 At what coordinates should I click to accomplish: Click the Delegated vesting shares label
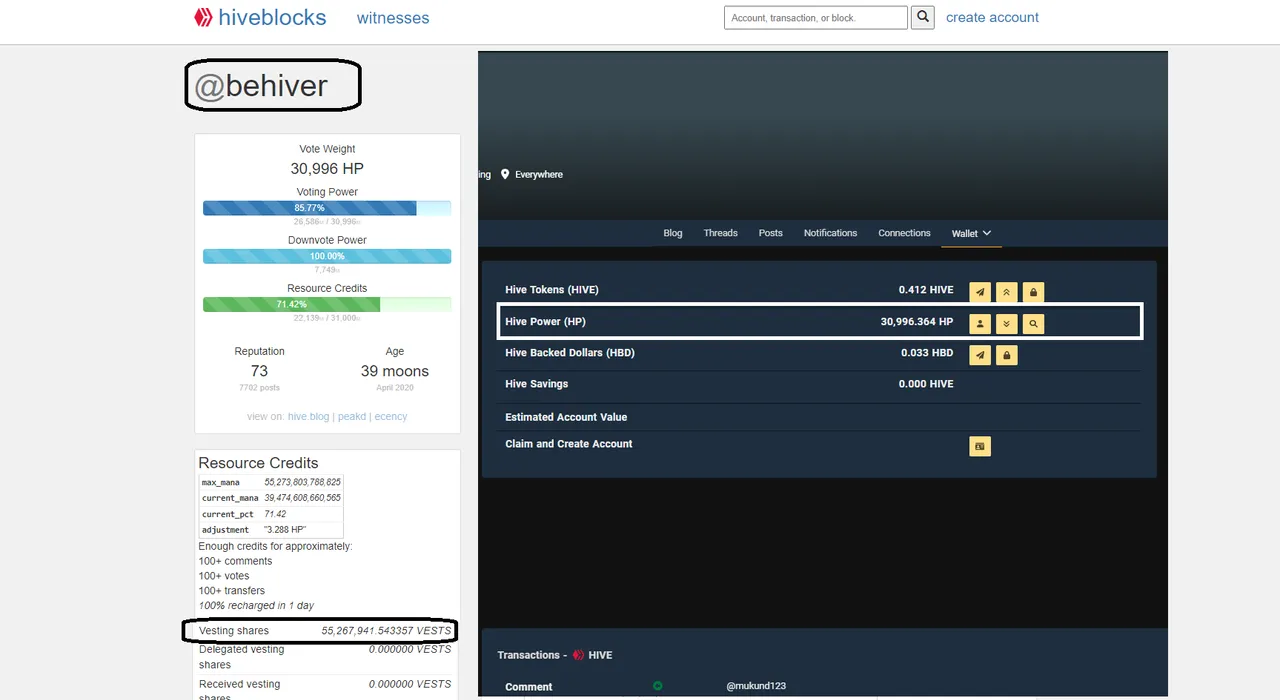pos(241,657)
